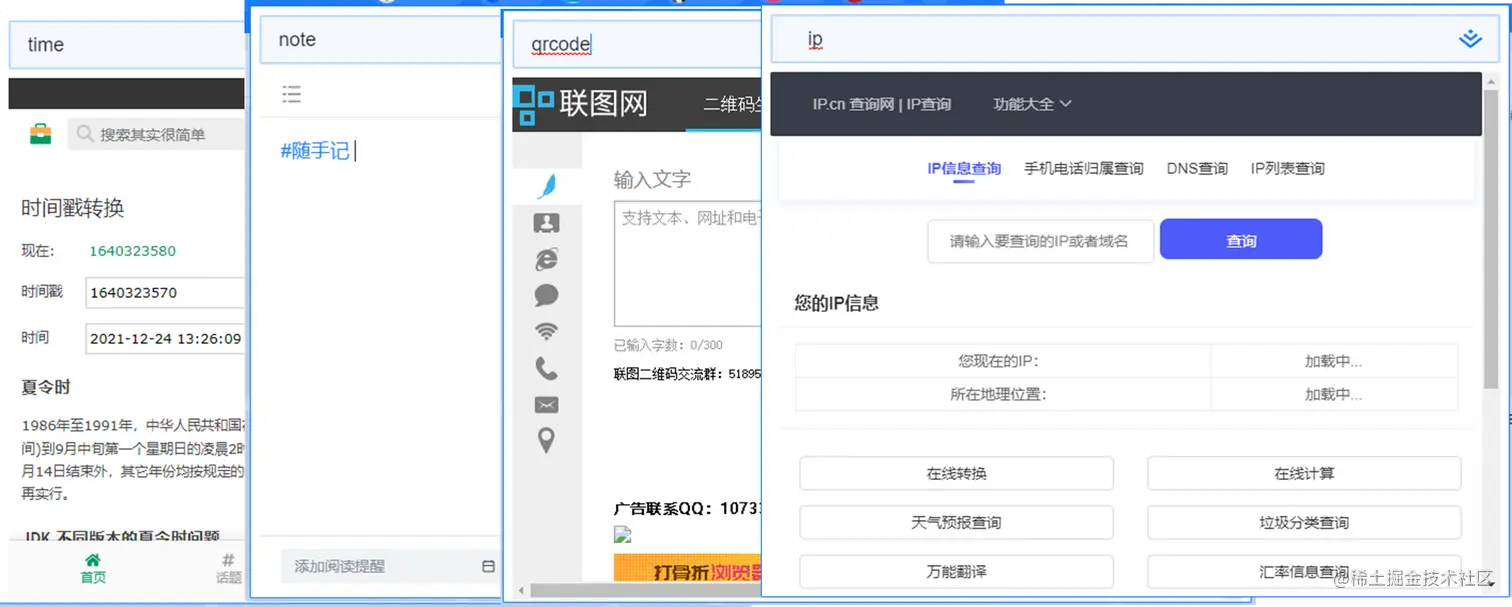Focus the time search bar
Screen dimensions: 1512x607
click(x=127, y=45)
